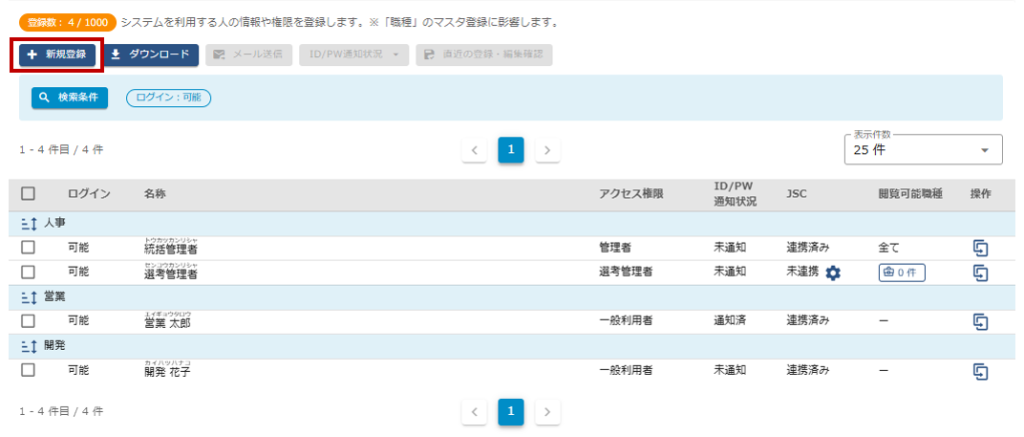The image size is (1024, 437).
Task: Select the checkbox for 営業 太郎
Action: coord(28,321)
